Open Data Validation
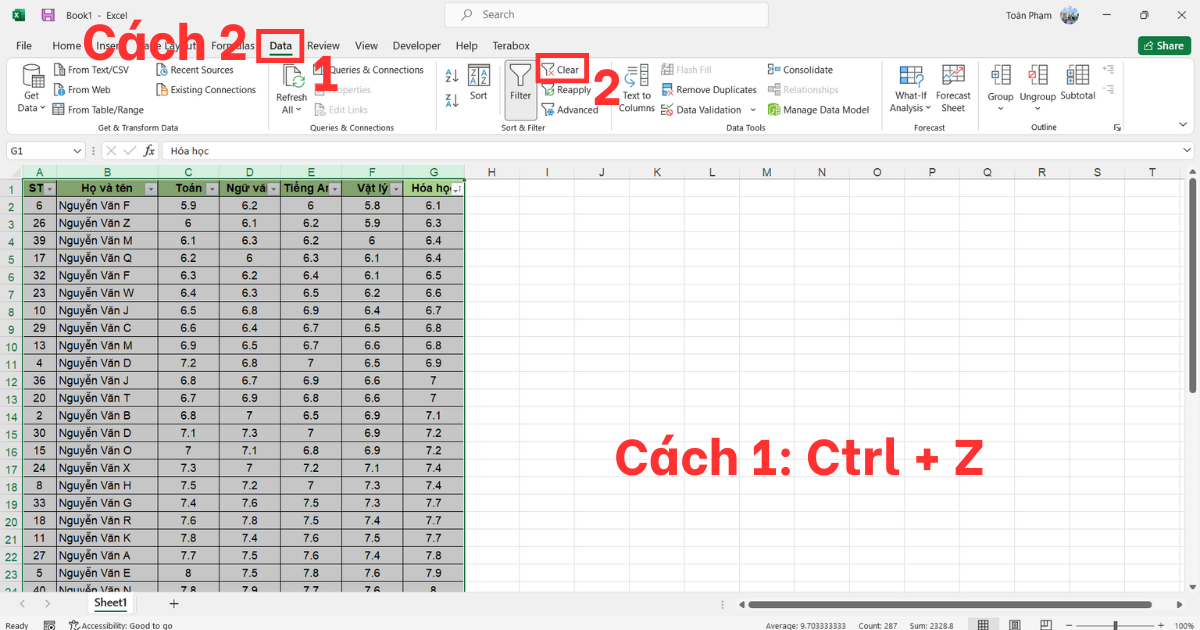Screen dimensions: 1200x630 (701, 110)
